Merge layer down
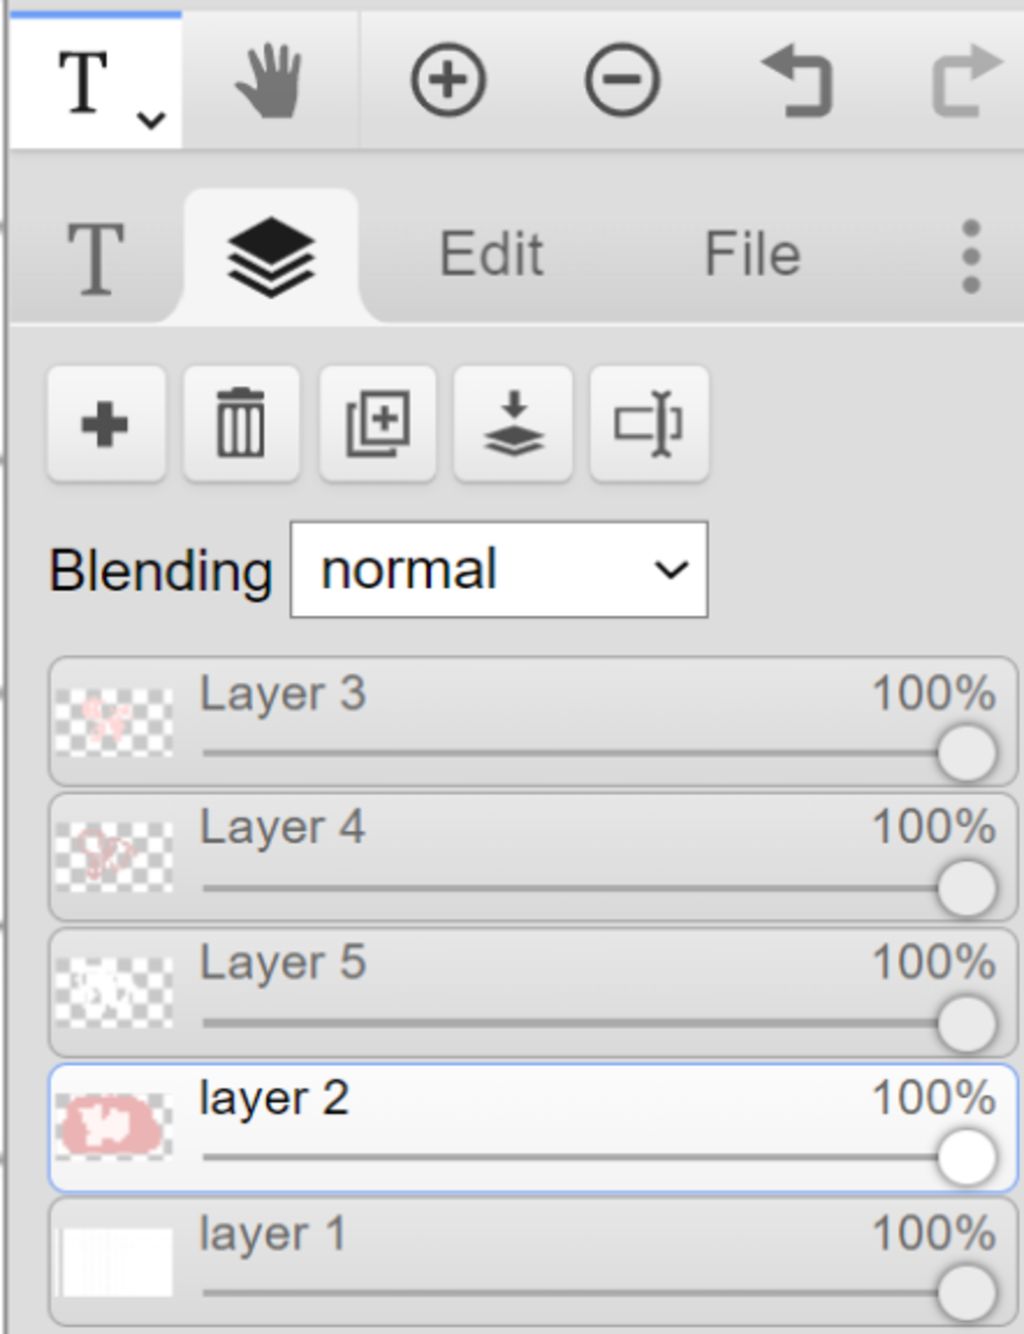The height and width of the screenshot is (1334, 1024). (x=513, y=424)
